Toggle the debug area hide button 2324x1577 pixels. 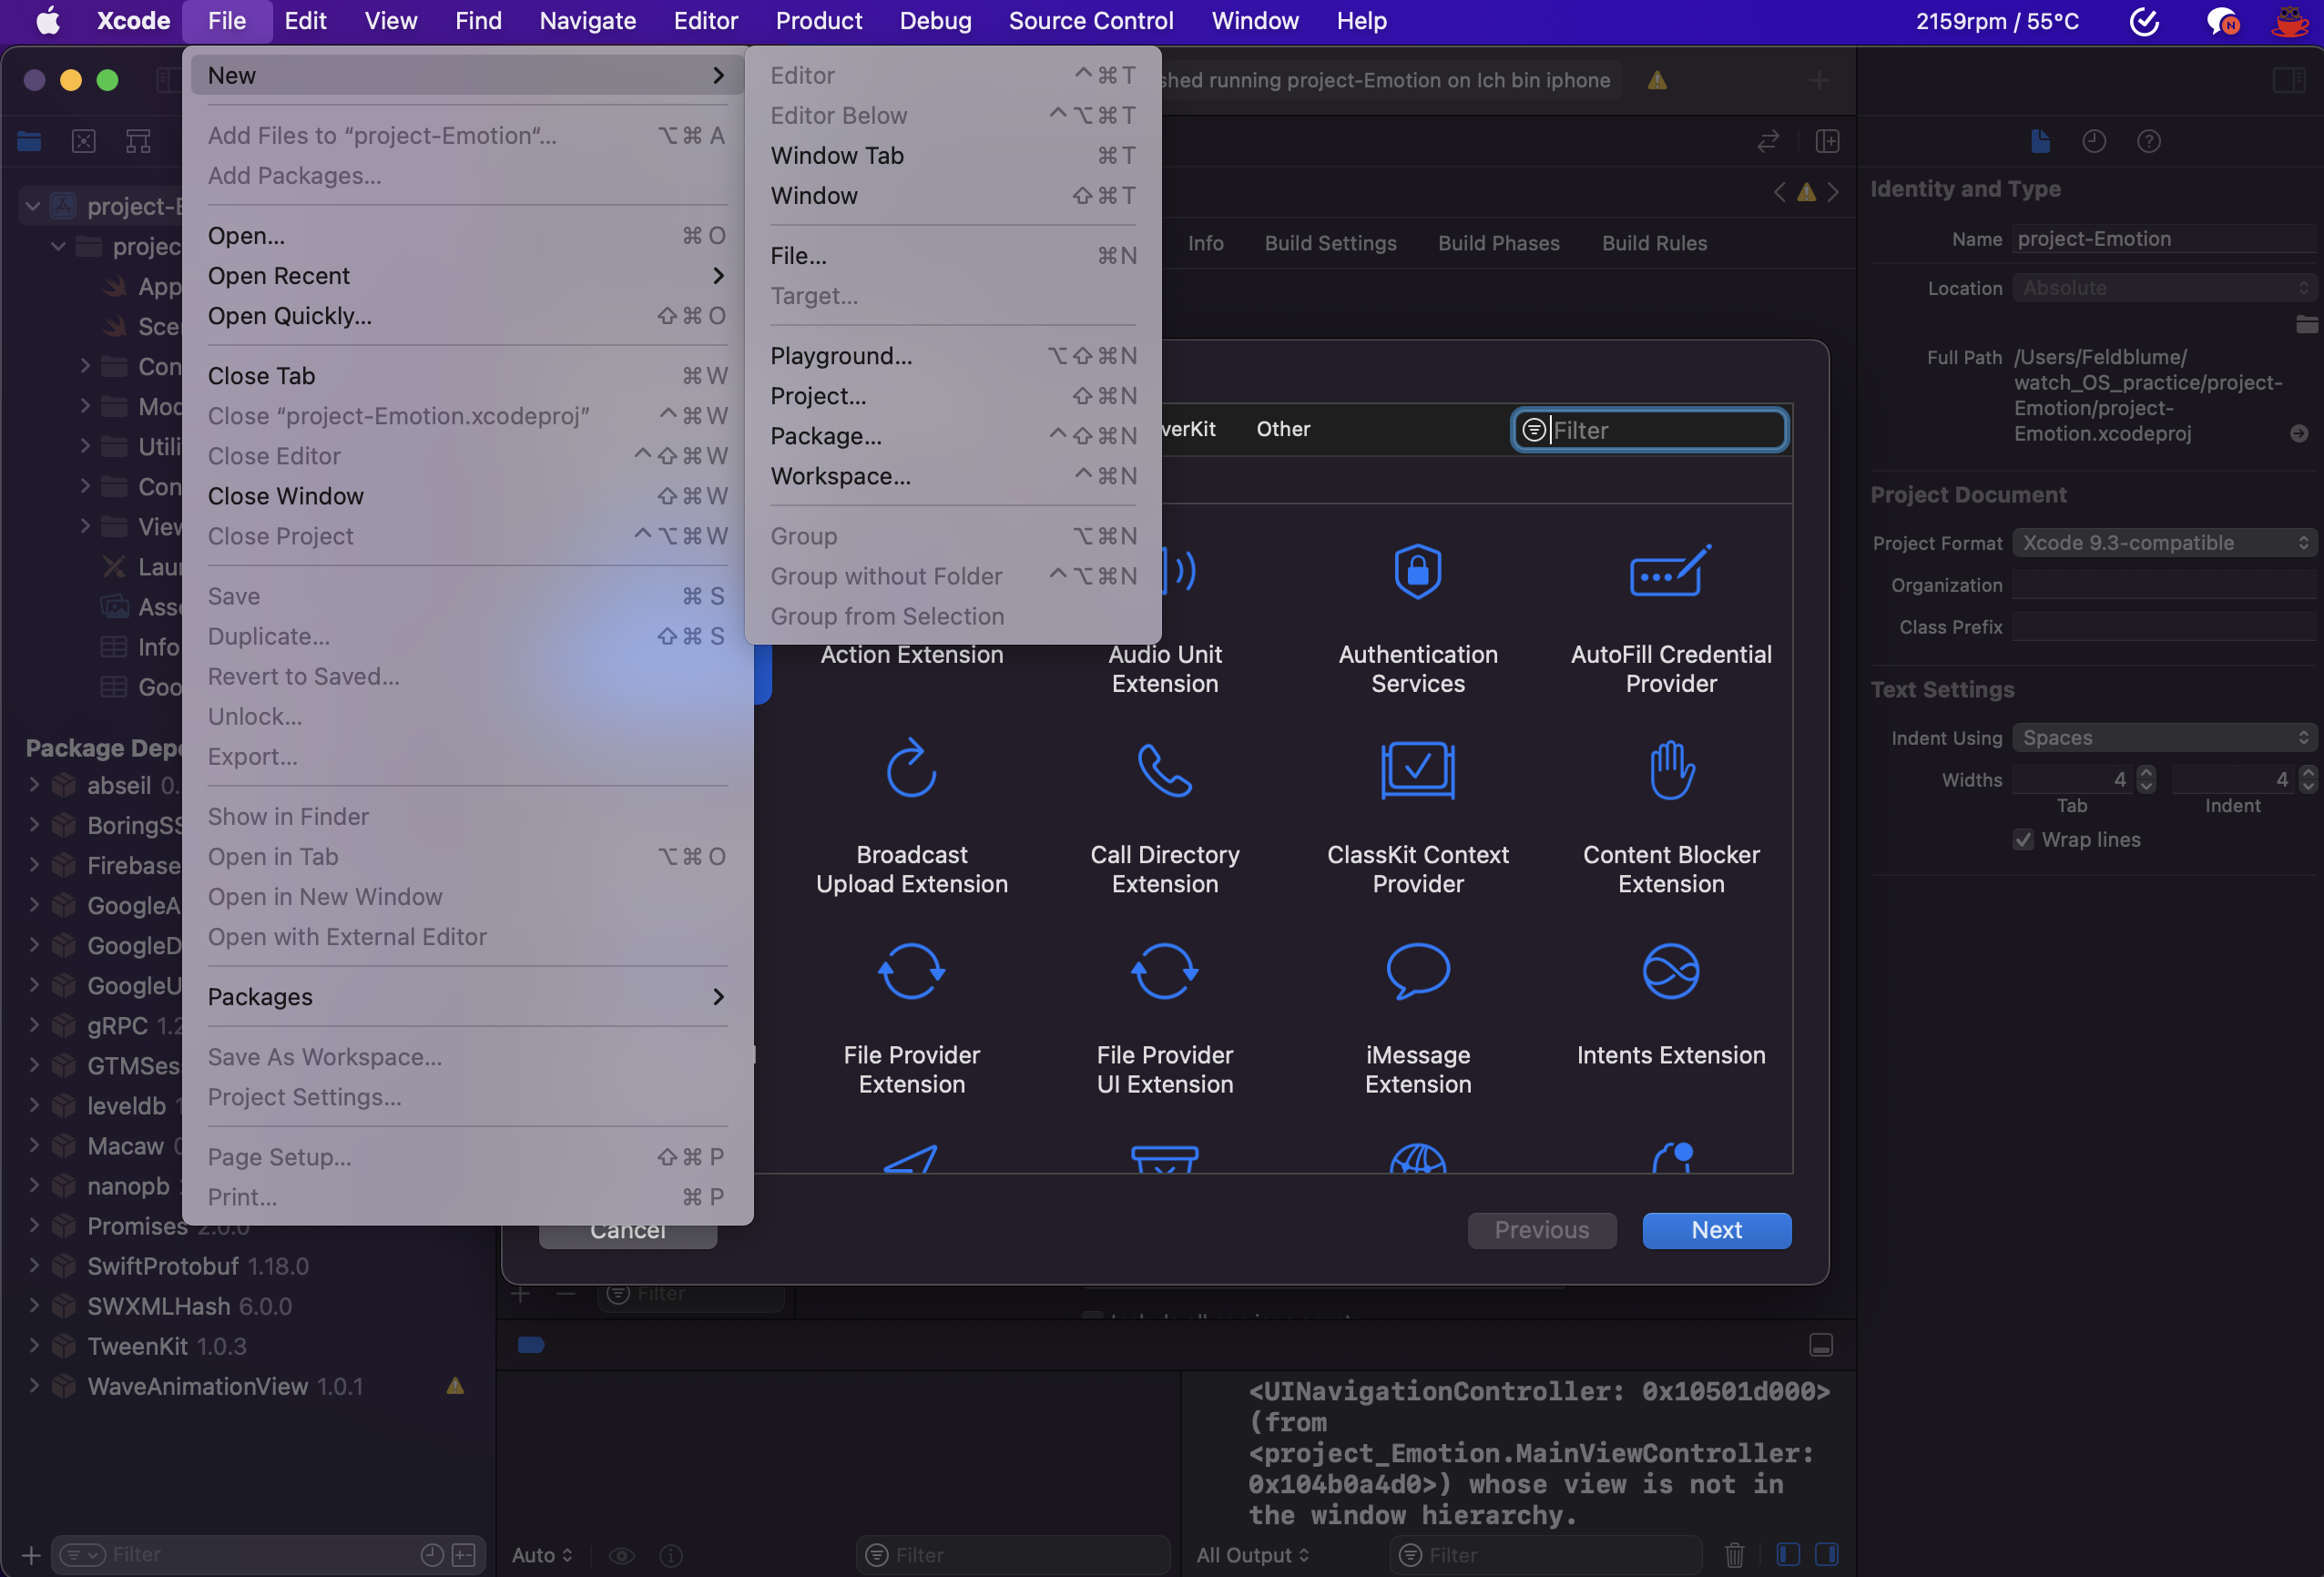(1820, 1344)
